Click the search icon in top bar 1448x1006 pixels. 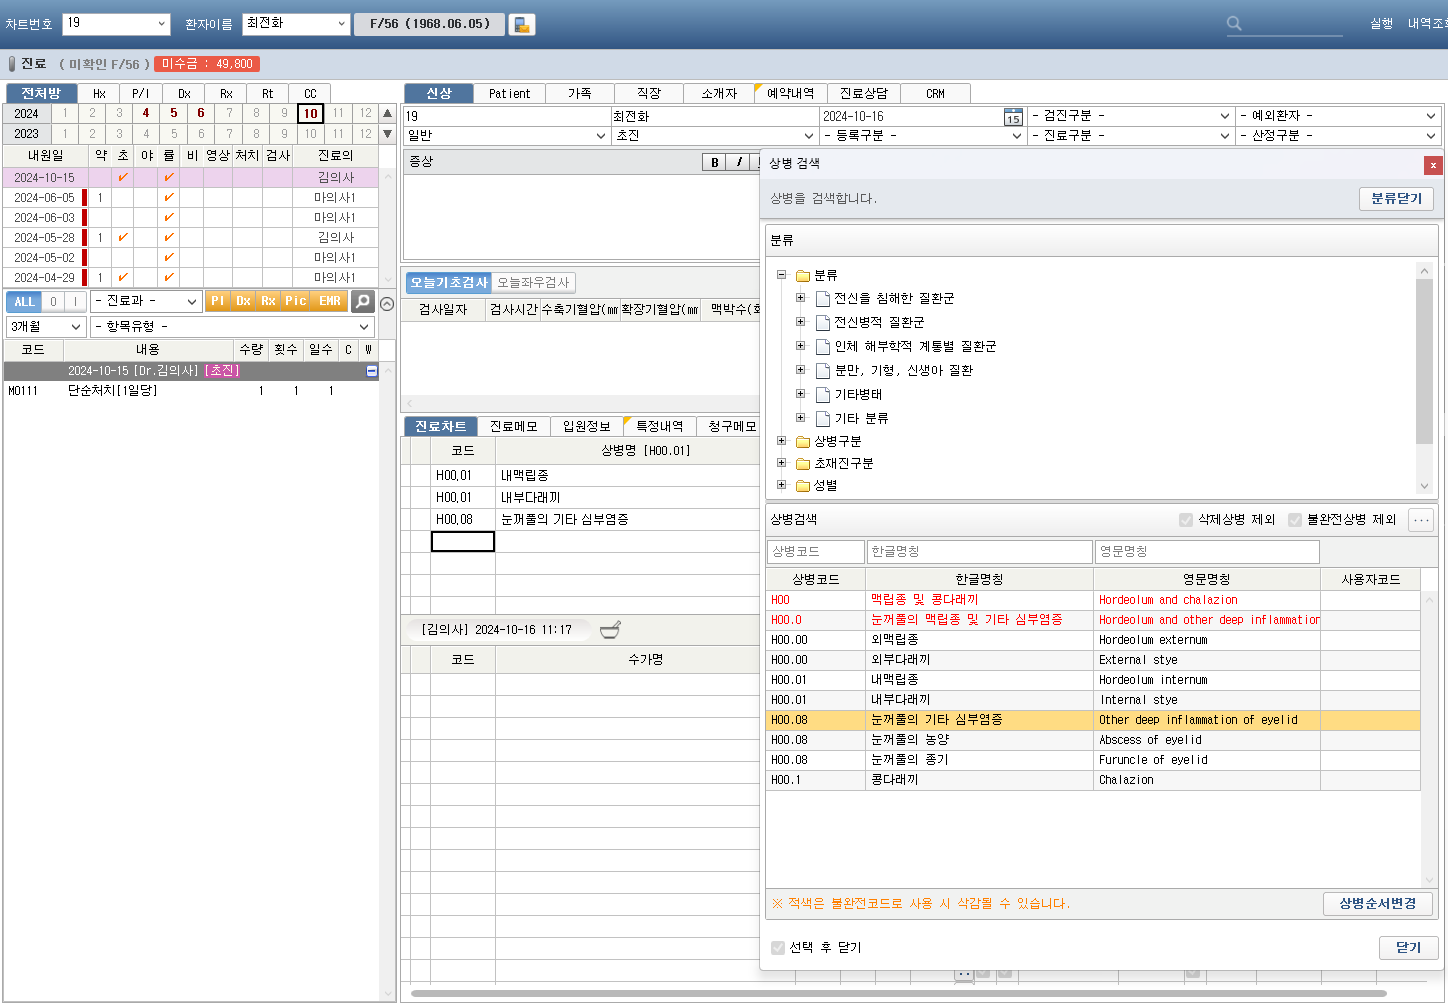pyautogui.click(x=1234, y=23)
